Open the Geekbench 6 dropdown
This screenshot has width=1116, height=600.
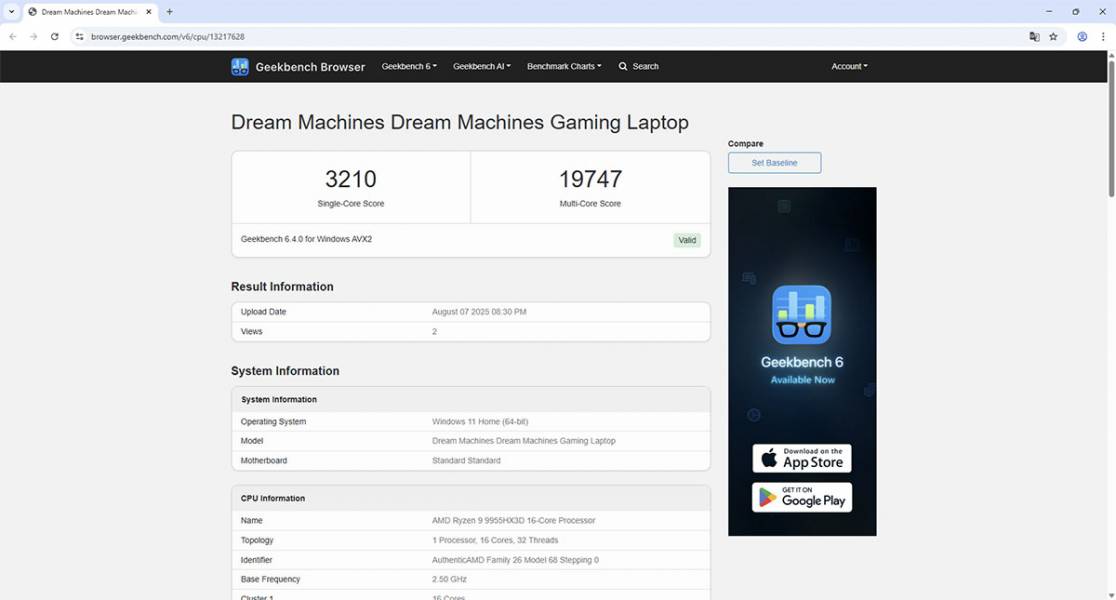(408, 66)
